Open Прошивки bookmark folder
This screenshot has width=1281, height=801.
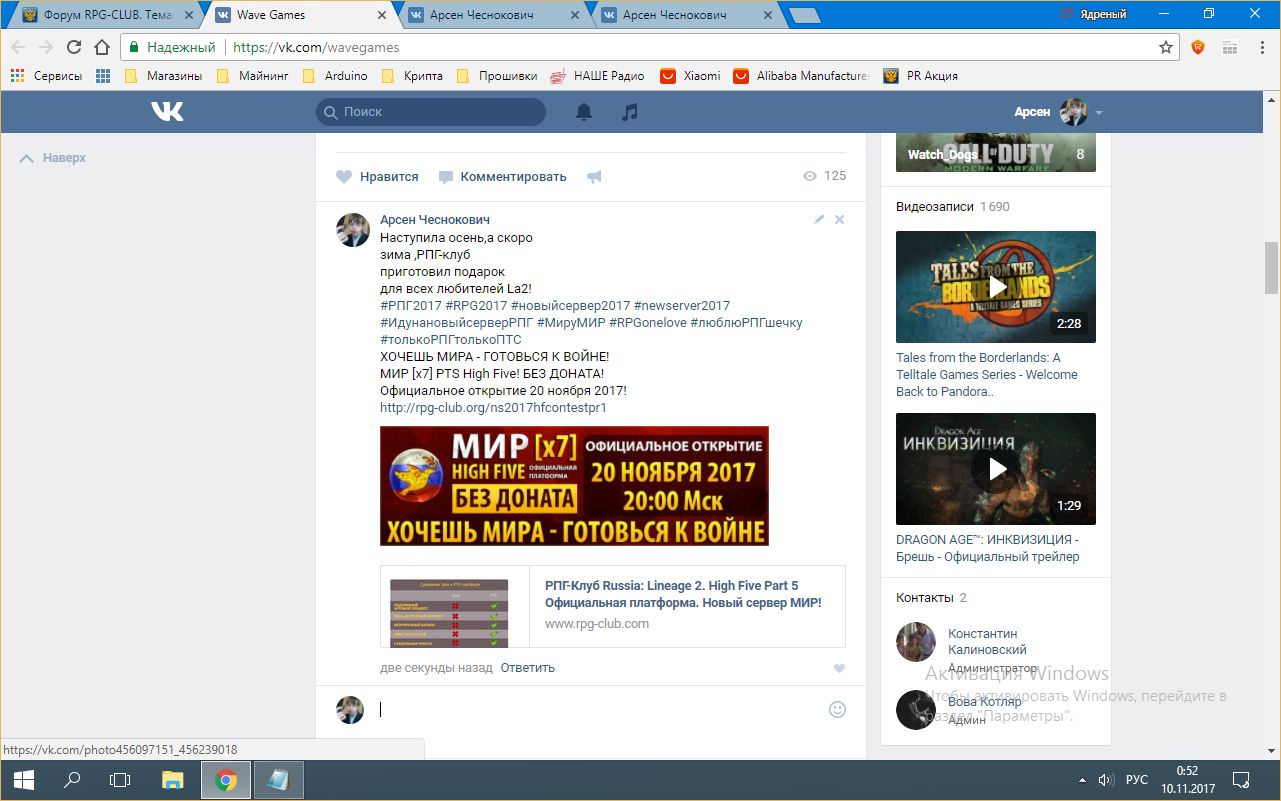(x=497, y=76)
